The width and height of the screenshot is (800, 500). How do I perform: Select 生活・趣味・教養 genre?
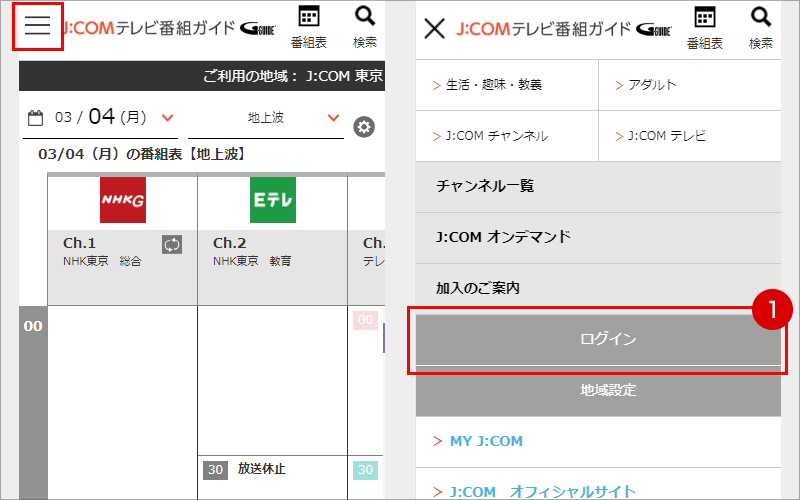pos(507,85)
